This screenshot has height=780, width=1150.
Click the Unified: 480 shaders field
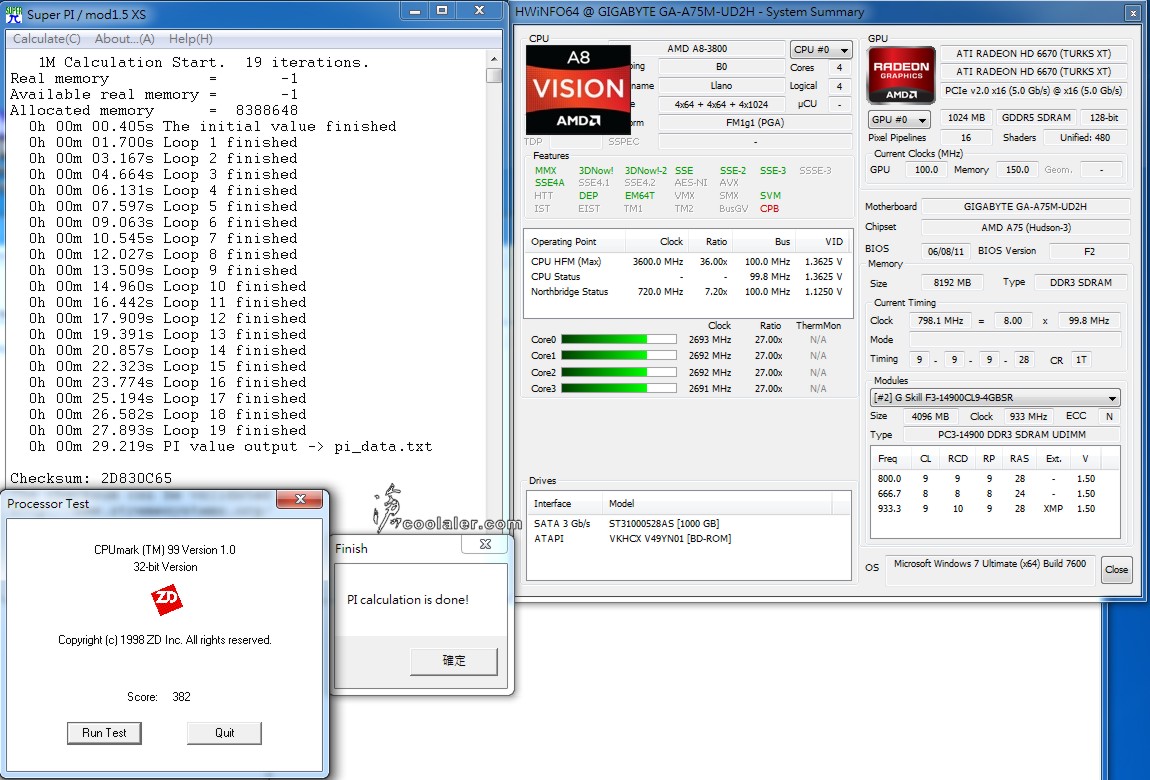pyautogui.click(x=1085, y=137)
